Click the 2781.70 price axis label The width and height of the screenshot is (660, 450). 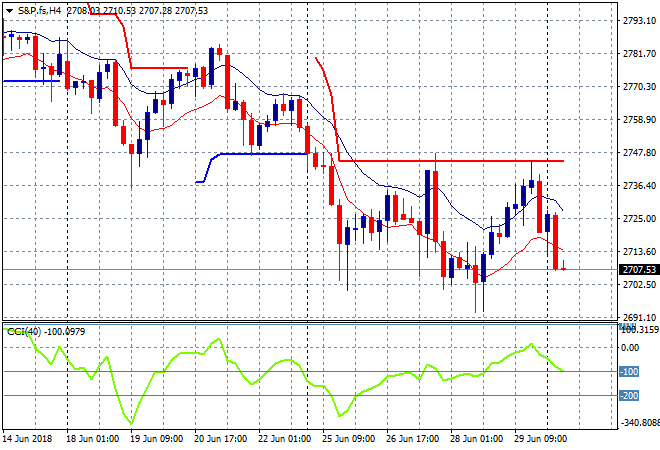coord(639,53)
